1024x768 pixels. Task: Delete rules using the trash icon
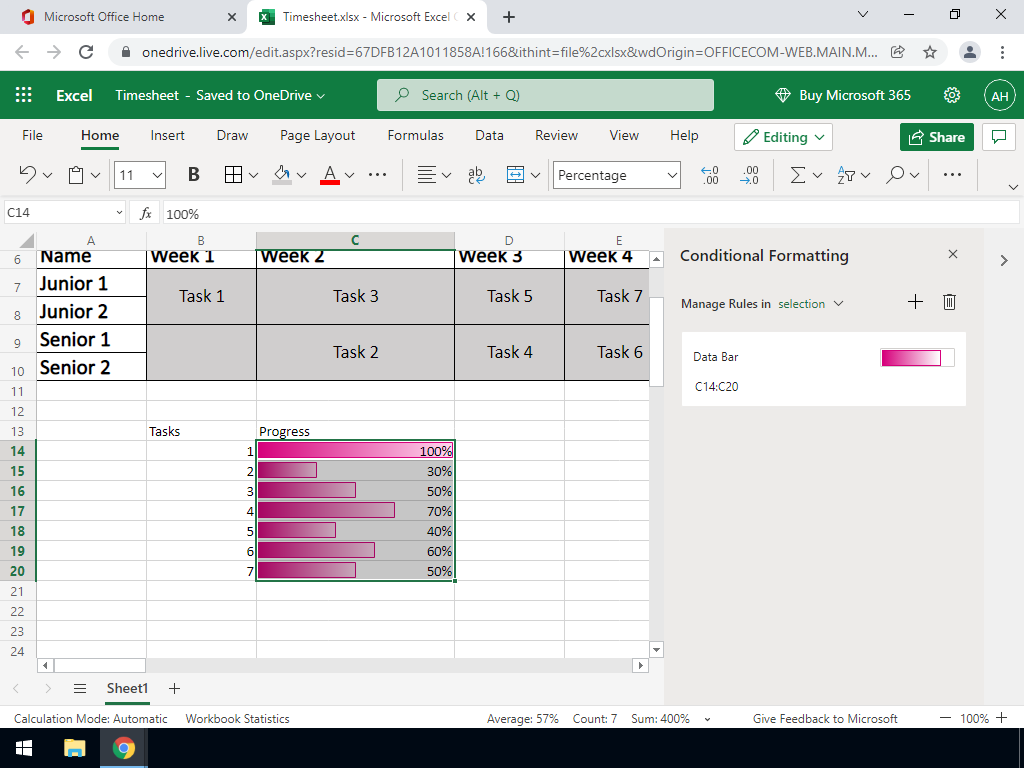click(950, 302)
